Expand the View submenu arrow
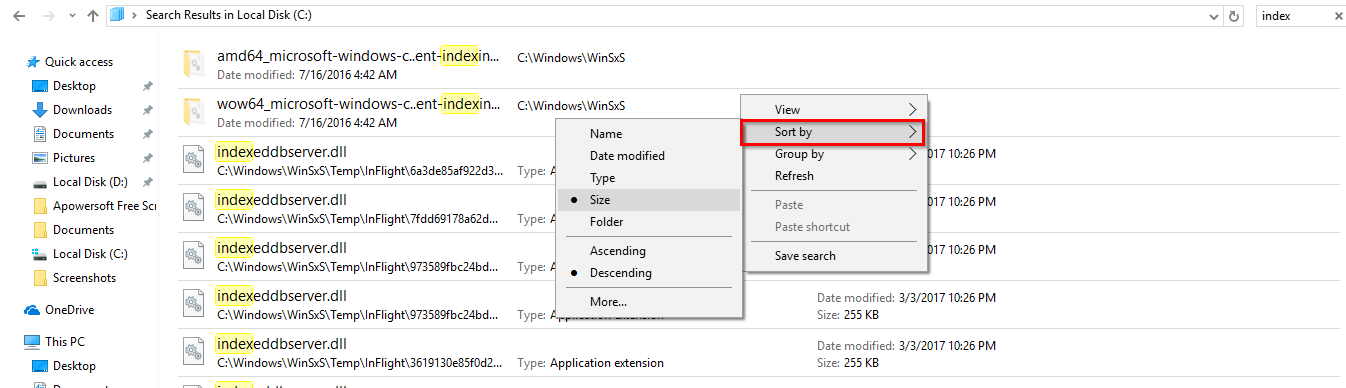This screenshot has height=388, width=1346. click(x=912, y=109)
